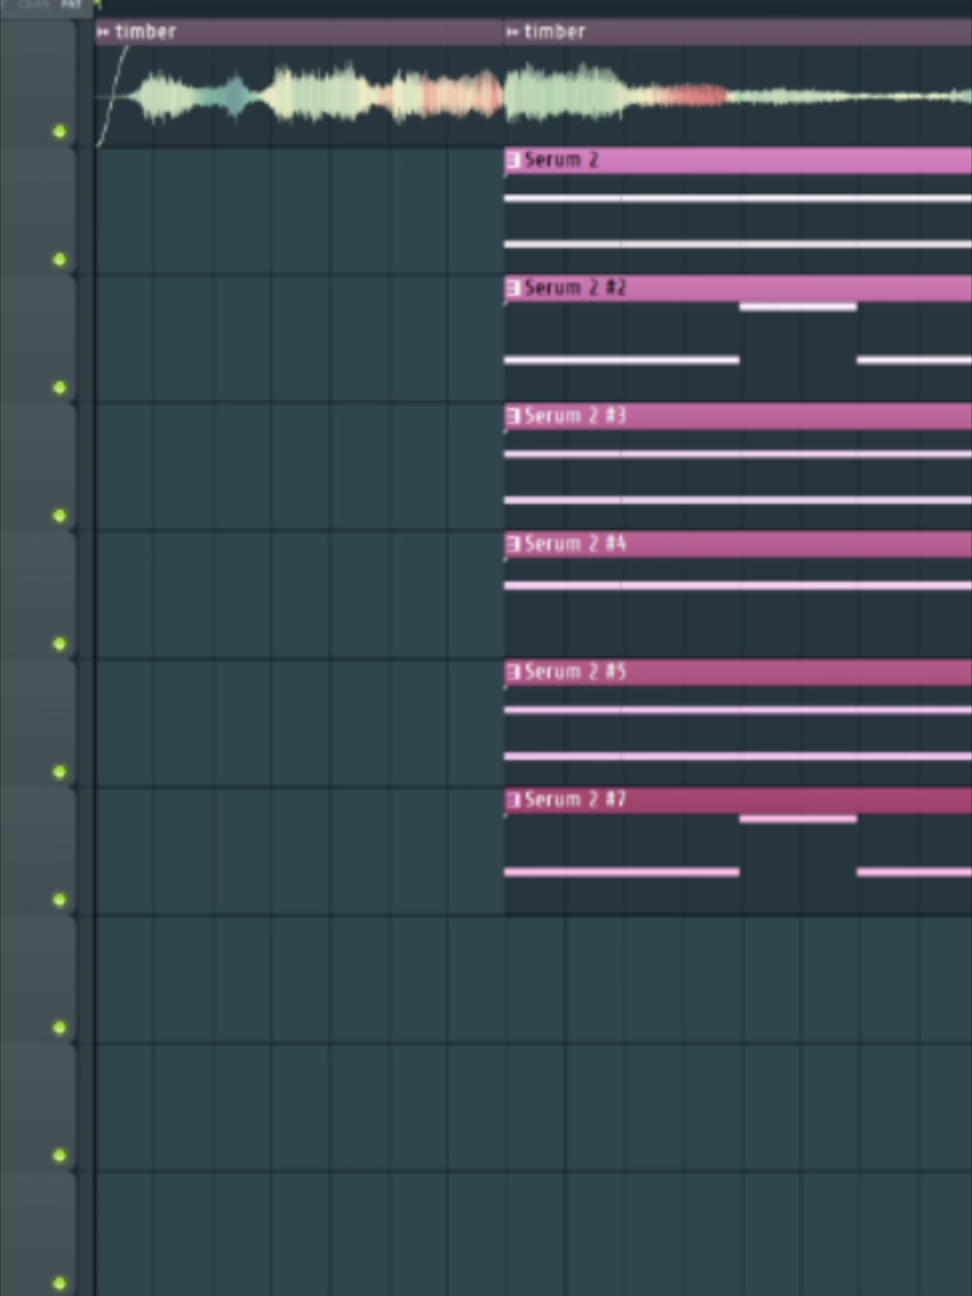Click the raised note in Serum 2 #7
Image resolution: width=972 pixels, height=1296 pixels.
click(x=798, y=819)
